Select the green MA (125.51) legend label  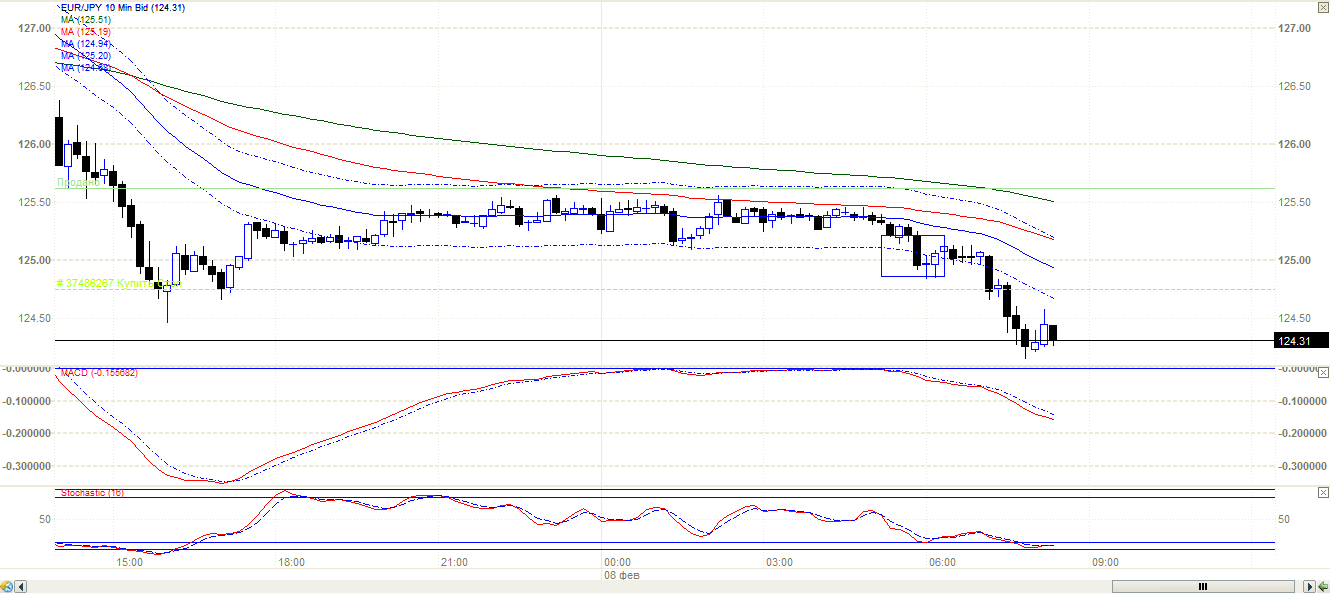point(85,20)
